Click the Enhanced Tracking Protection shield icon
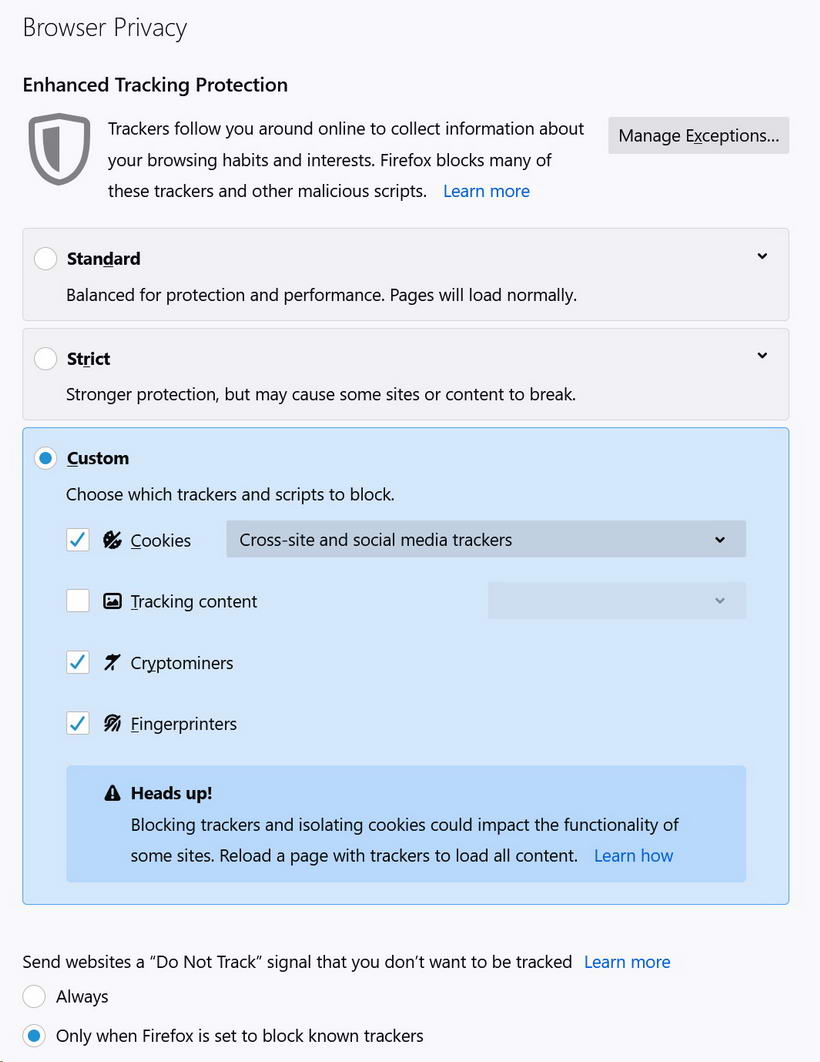Screen dimensions: 820x1062 [x=60, y=149]
